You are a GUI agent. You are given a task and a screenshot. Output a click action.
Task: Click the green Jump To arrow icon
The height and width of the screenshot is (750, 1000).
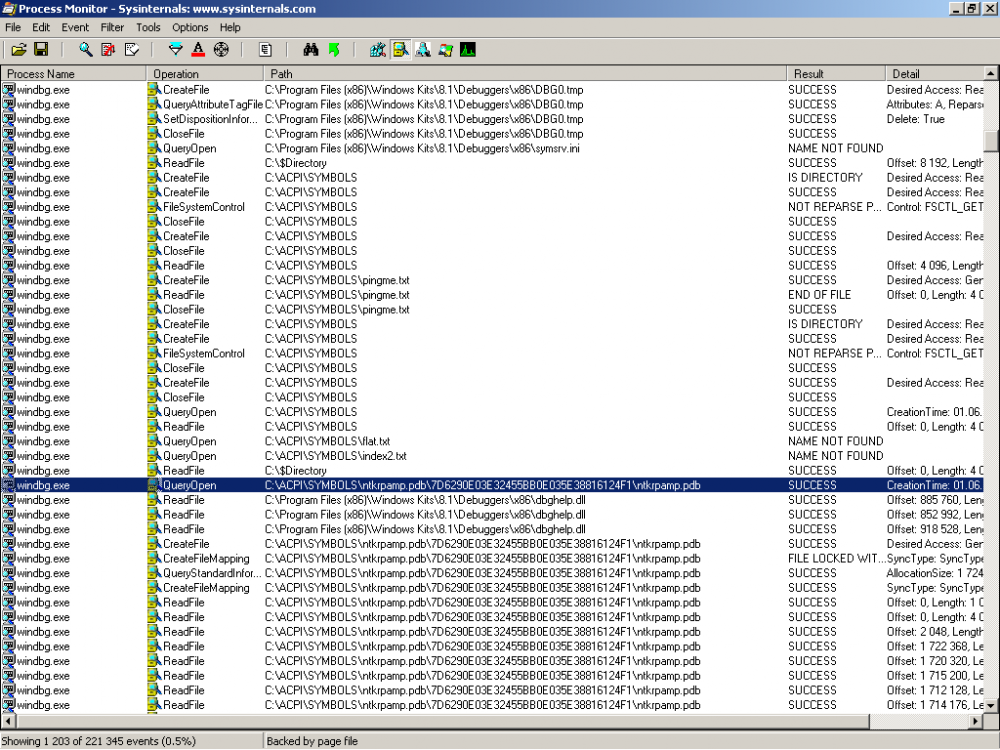click(x=334, y=49)
